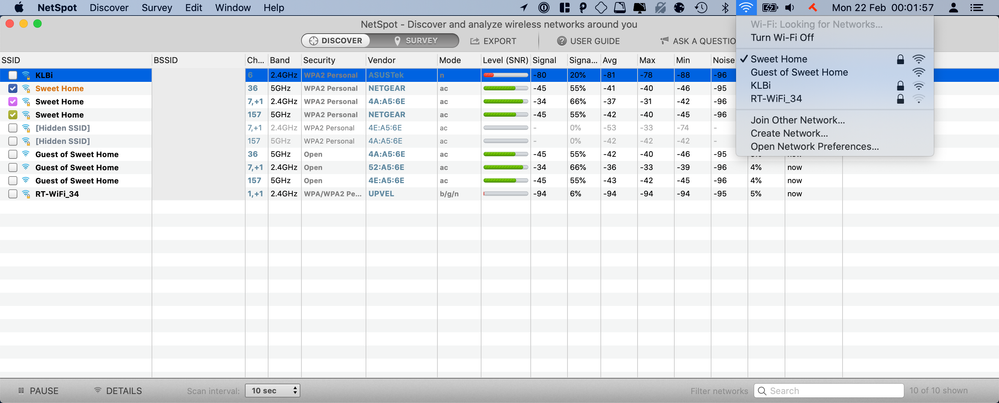Export the discovered networks
999x403 pixels.
click(493, 41)
